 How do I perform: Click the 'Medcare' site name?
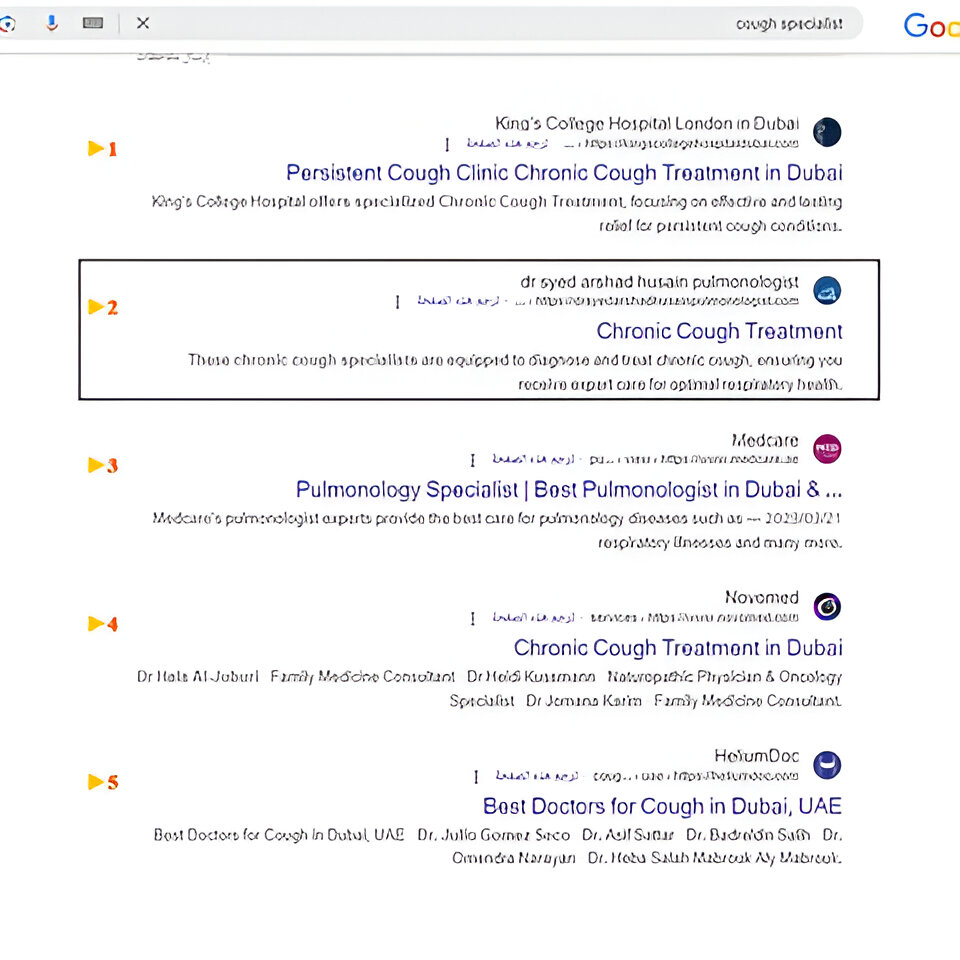(x=765, y=441)
